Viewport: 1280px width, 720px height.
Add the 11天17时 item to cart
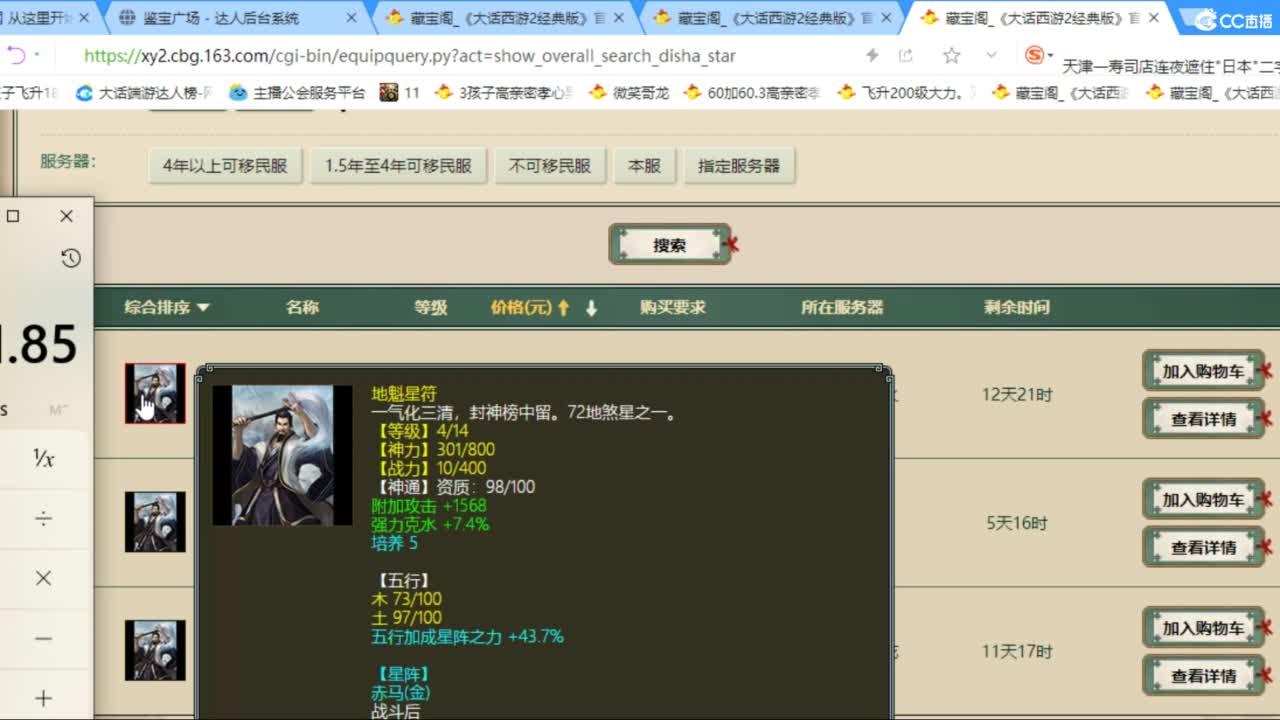pyautogui.click(x=1203, y=628)
